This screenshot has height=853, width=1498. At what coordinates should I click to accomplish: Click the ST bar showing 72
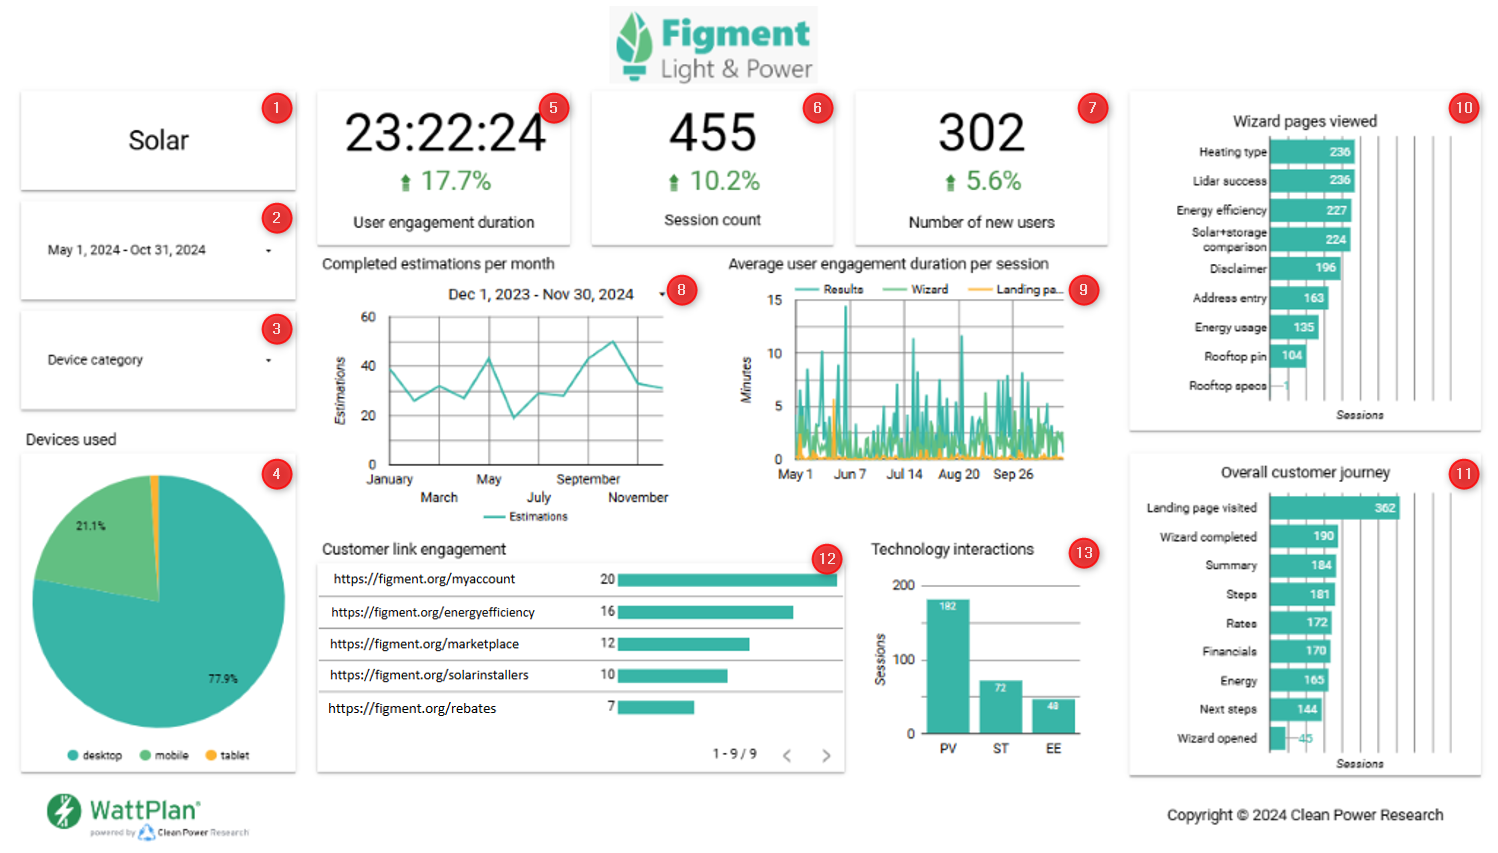point(1000,707)
